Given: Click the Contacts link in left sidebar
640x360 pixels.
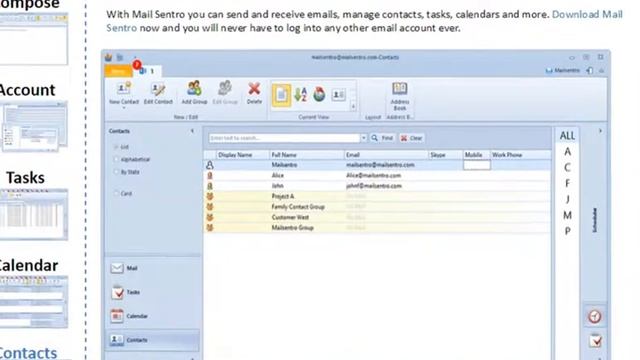Looking at the screenshot, I should [28, 353].
